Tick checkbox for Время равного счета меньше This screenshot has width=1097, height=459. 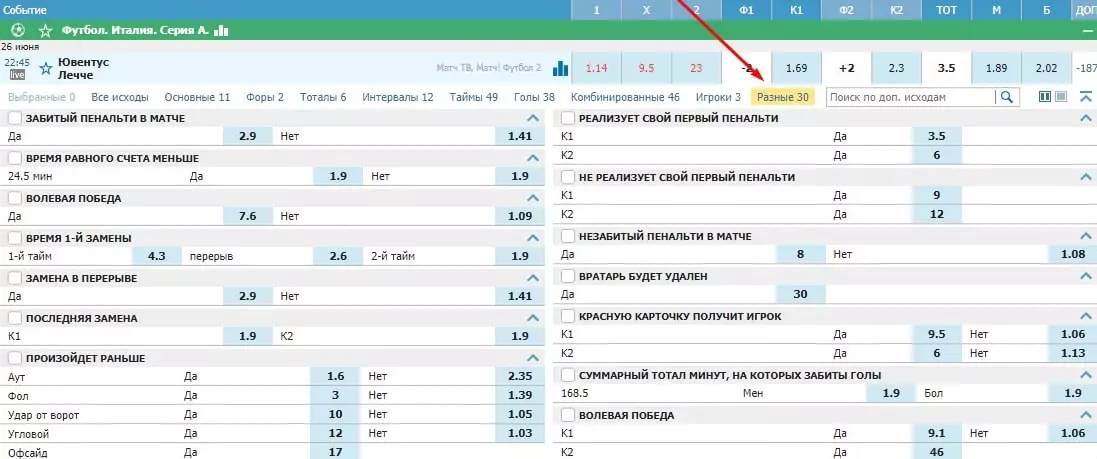click(x=15, y=158)
